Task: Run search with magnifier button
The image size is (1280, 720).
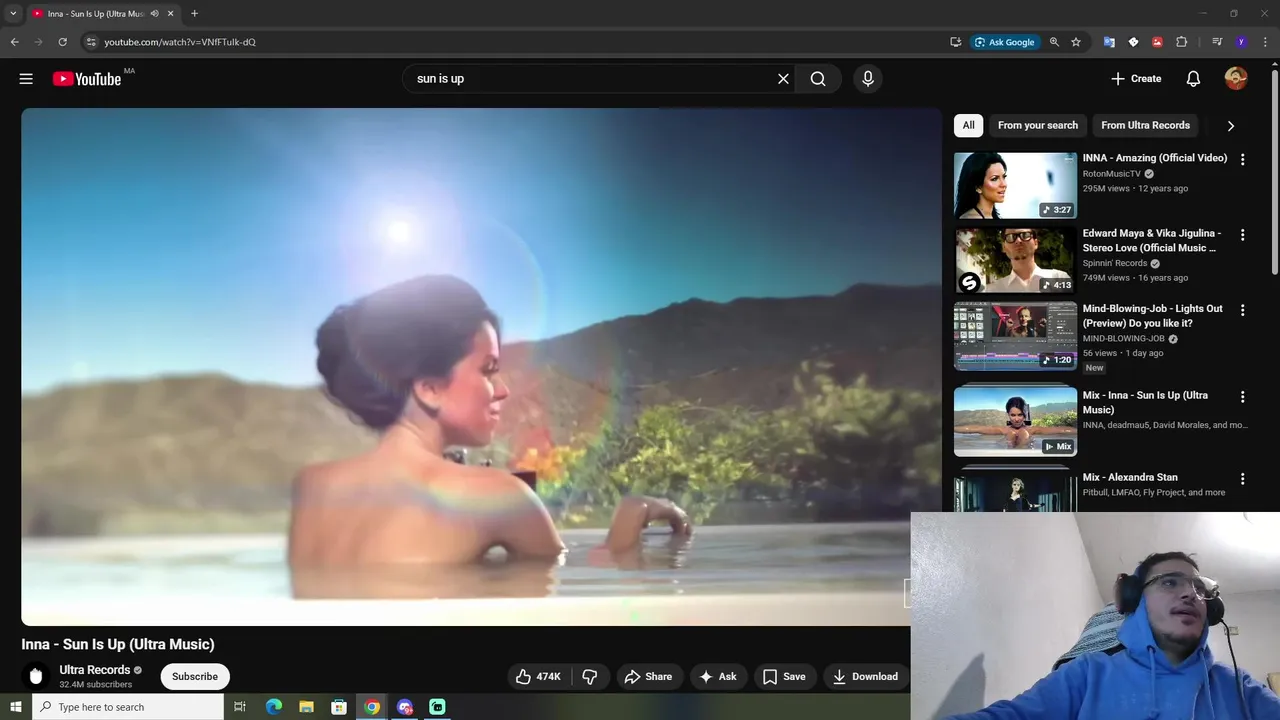Action: pyautogui.click(x=818, y=79)
